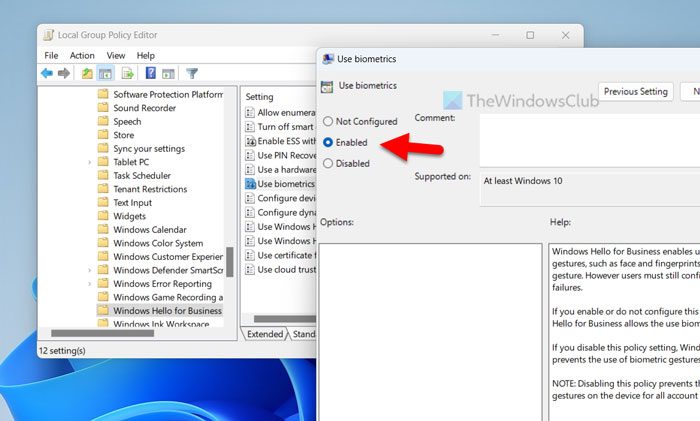Select Windows Game Recording tree item

168,297
